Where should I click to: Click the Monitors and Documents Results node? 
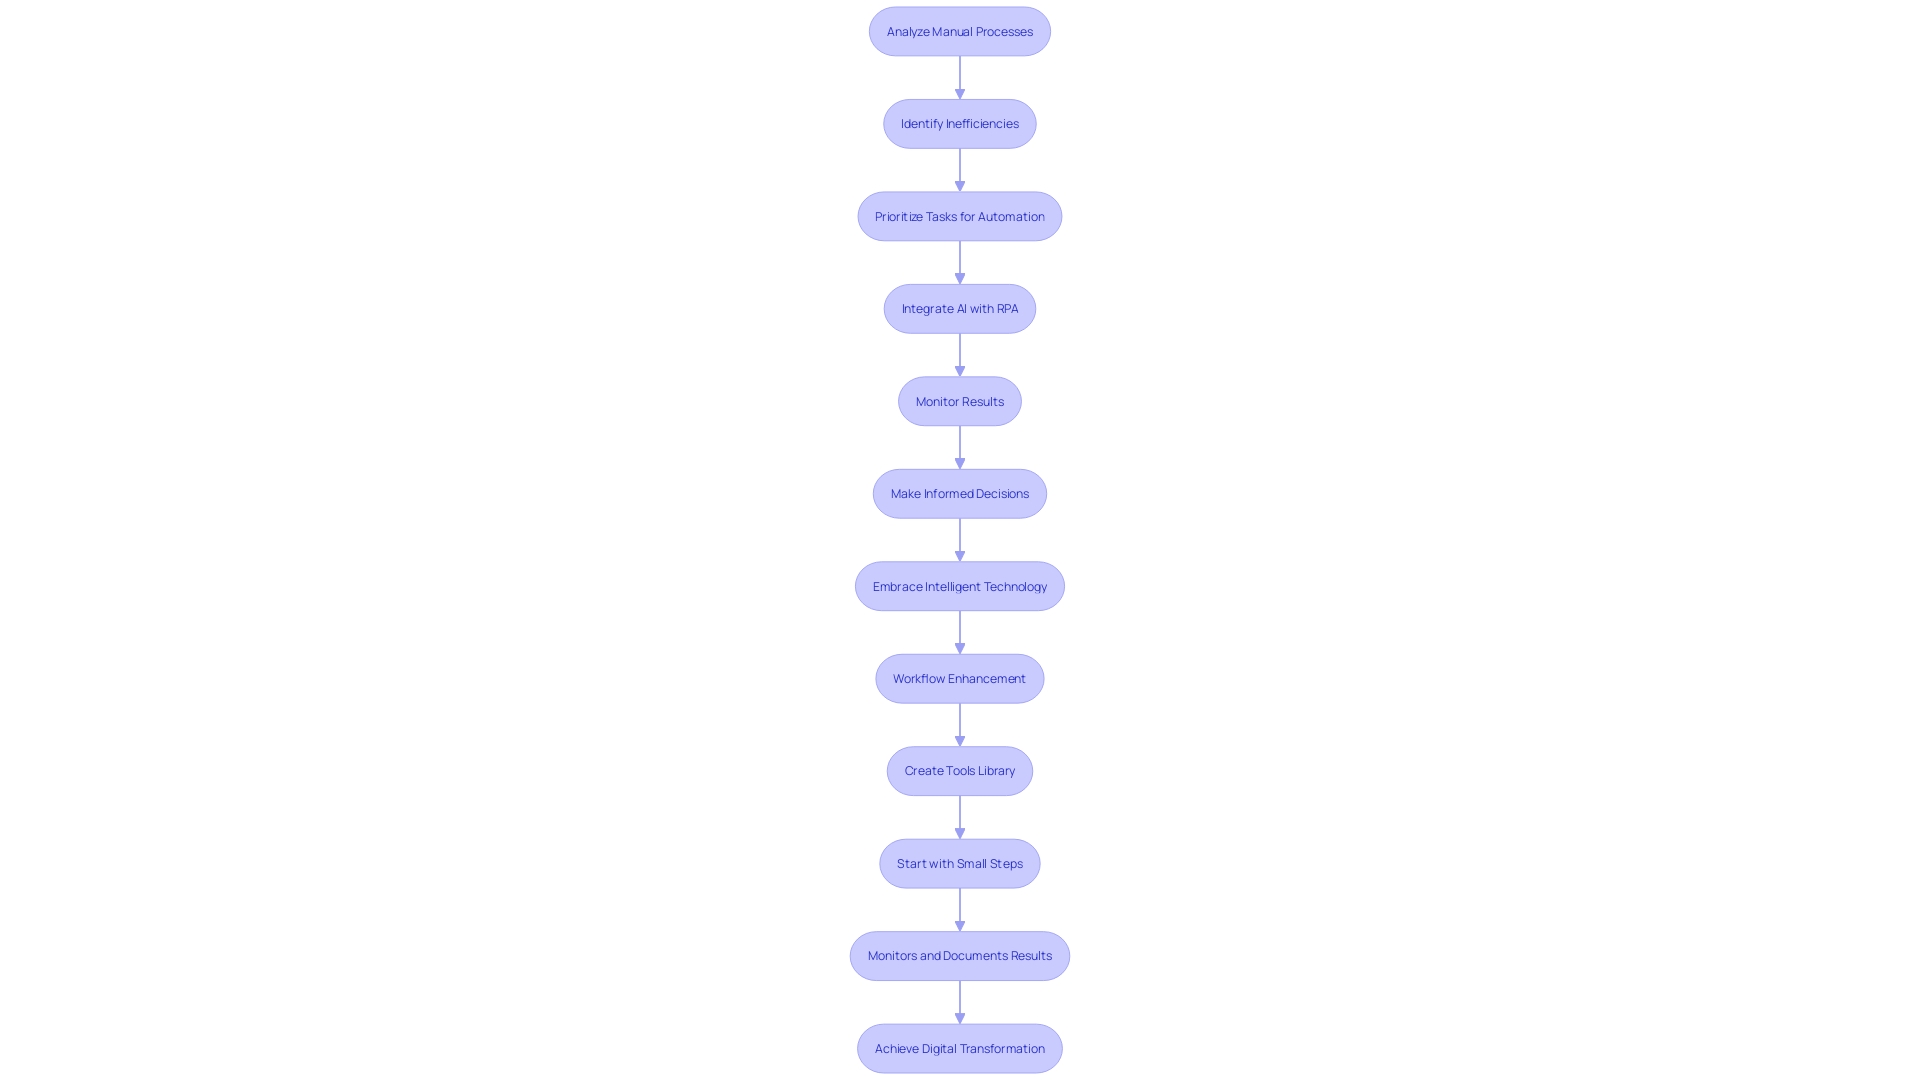pos(959,955)
